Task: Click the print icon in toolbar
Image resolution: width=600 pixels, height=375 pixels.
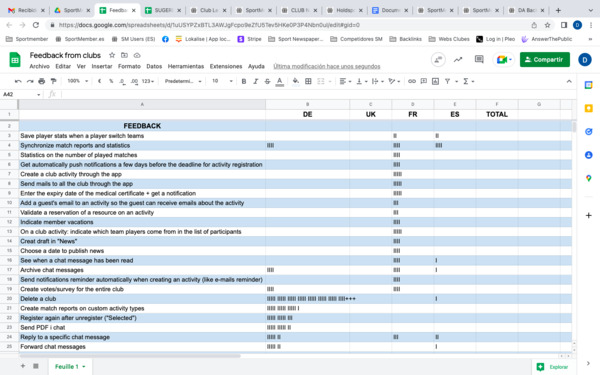Action: tap(42, 81)
